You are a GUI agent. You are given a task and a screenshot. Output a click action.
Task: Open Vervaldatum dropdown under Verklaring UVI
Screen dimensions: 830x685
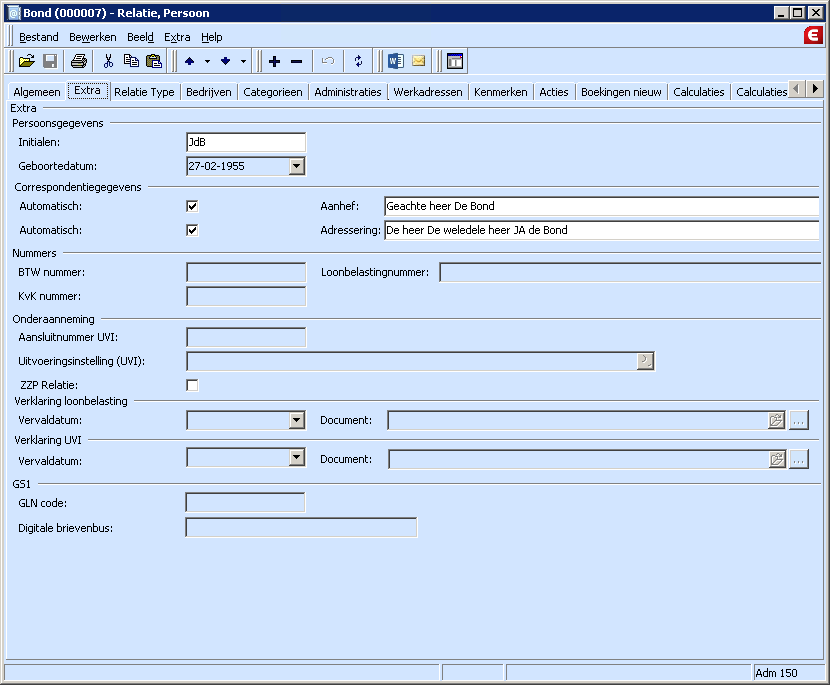coord(296,457)
